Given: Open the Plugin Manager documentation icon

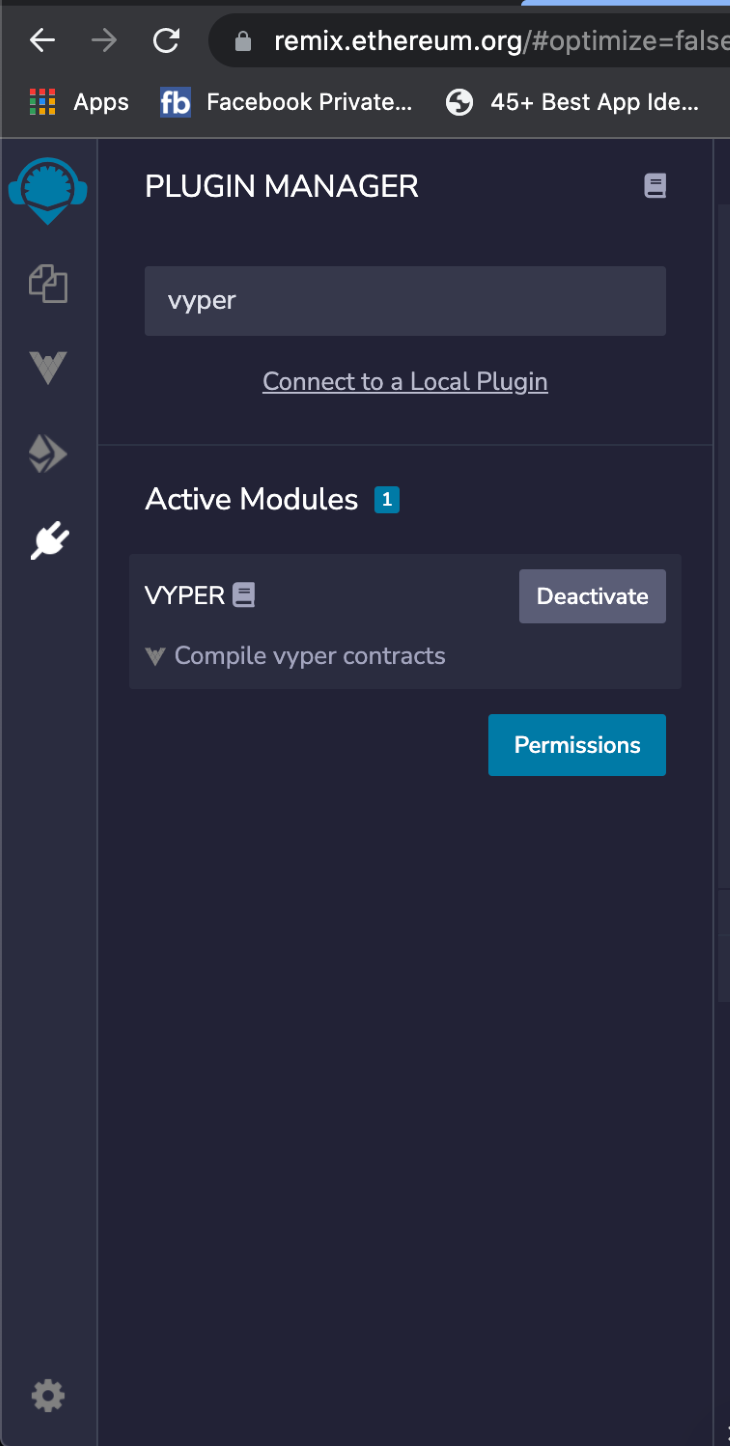Looking at the screenshot, I should tap(655, 186).
